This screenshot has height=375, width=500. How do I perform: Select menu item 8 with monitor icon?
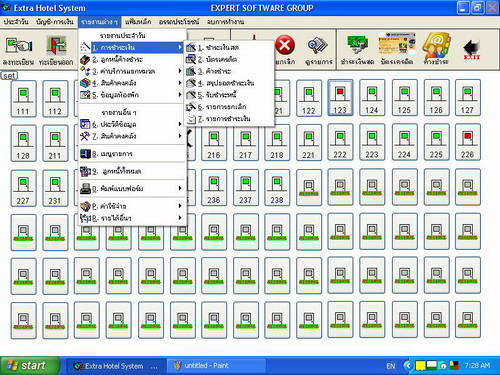[x=132, y=154]
